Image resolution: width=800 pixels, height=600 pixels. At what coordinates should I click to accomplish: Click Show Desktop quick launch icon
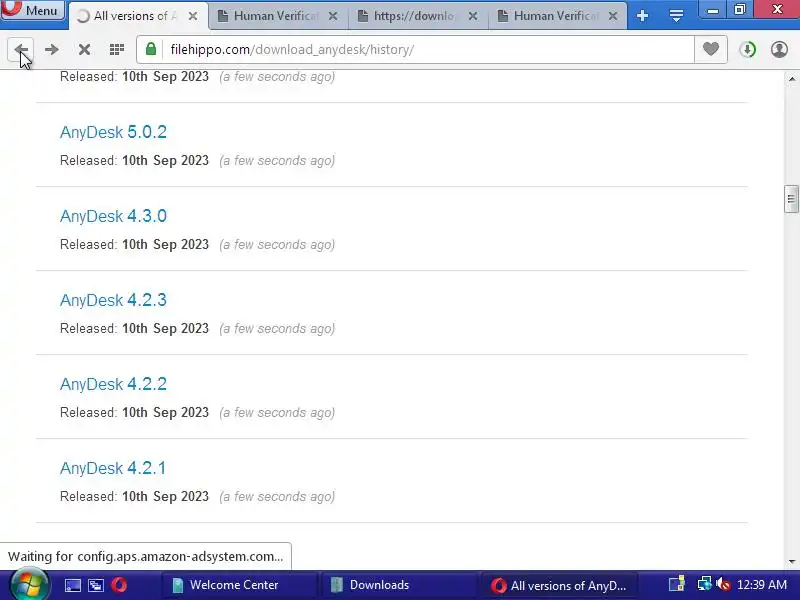[x=72, y=585]
